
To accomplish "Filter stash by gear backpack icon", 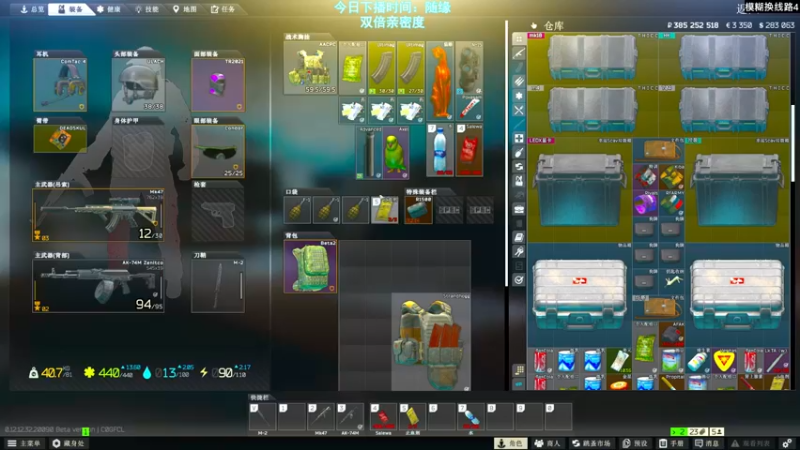I will pyautogui.click(x=519, y=181).
